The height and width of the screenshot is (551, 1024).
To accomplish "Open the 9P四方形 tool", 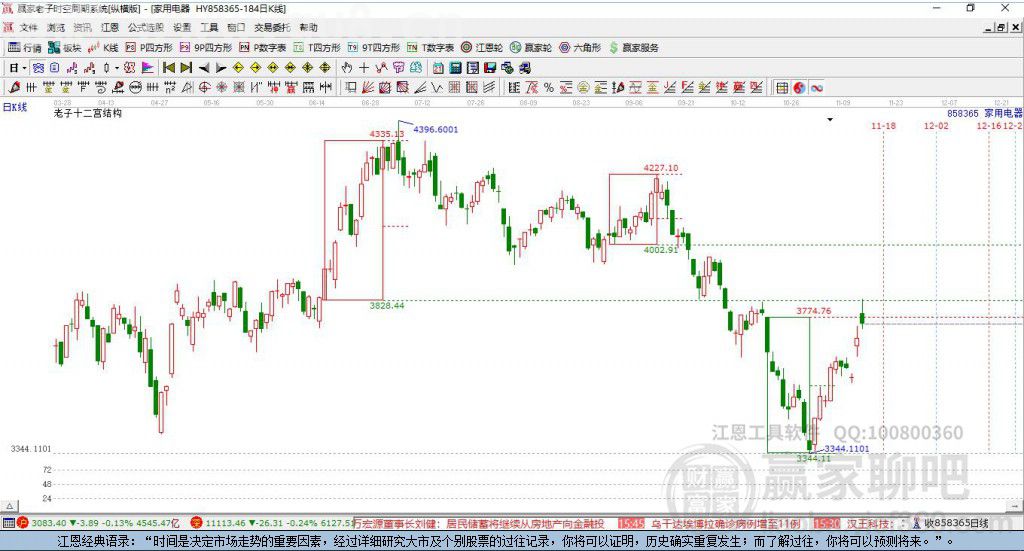I will (x=206, y=48).
